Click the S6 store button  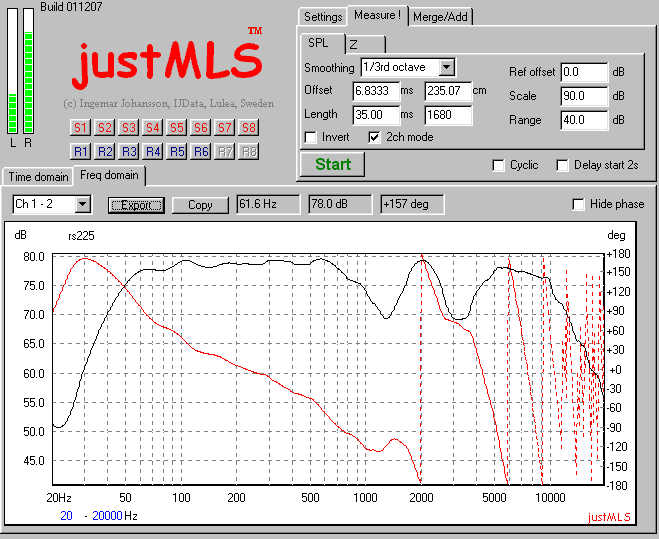[200, 128]
